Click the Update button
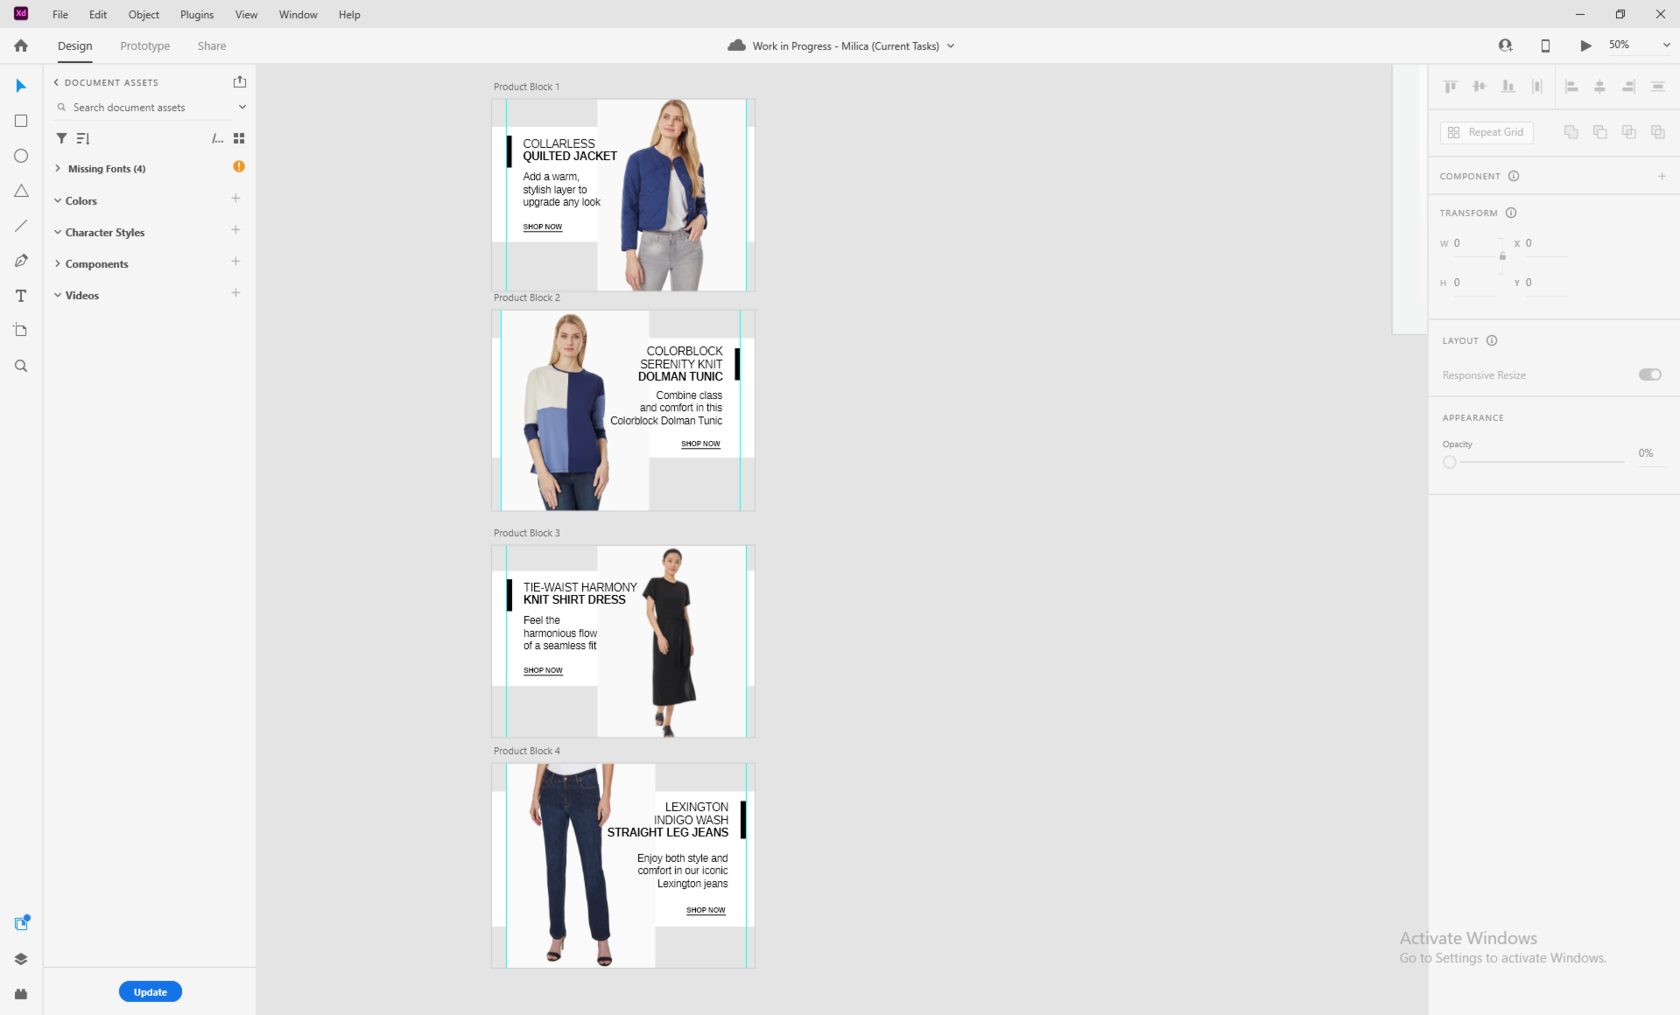 point(150,991)
